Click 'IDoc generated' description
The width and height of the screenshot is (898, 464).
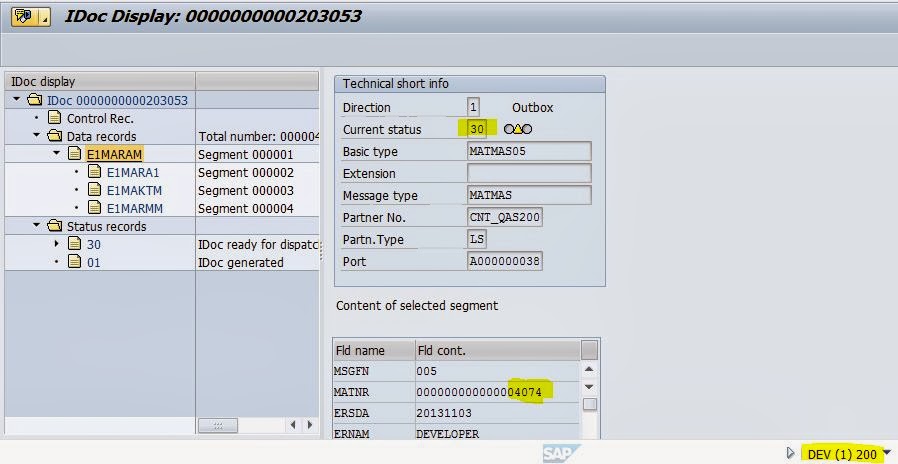pos(241,262)
